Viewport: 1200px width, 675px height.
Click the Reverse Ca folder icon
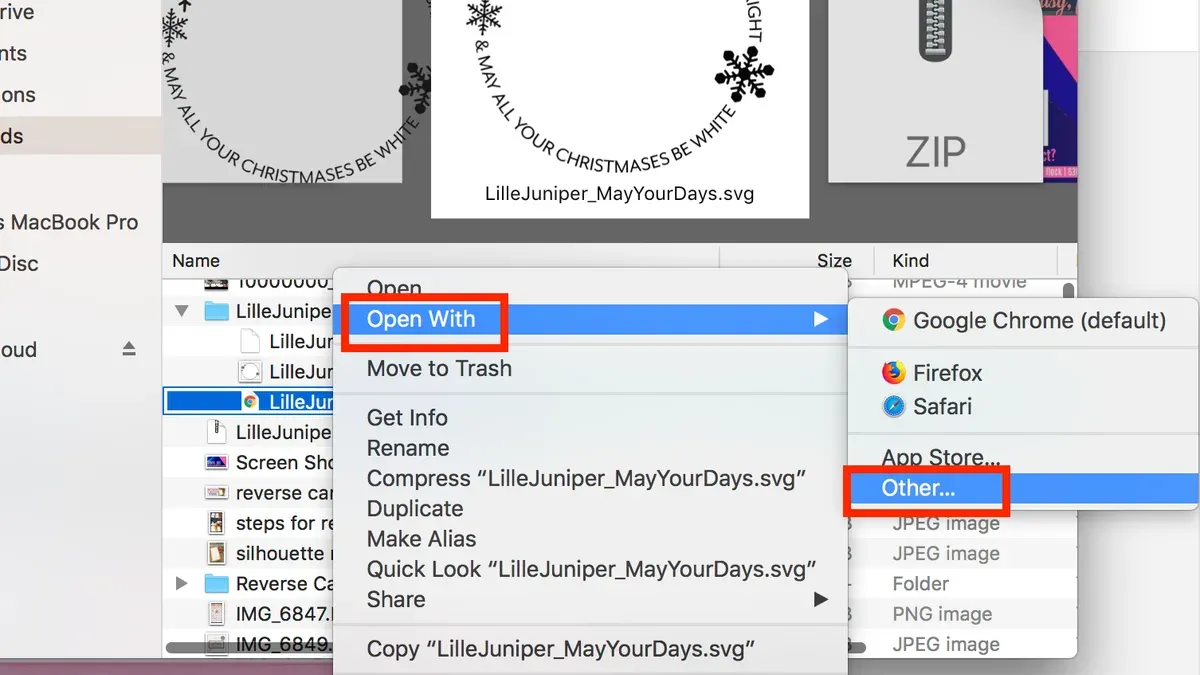(x=216, y=583)
